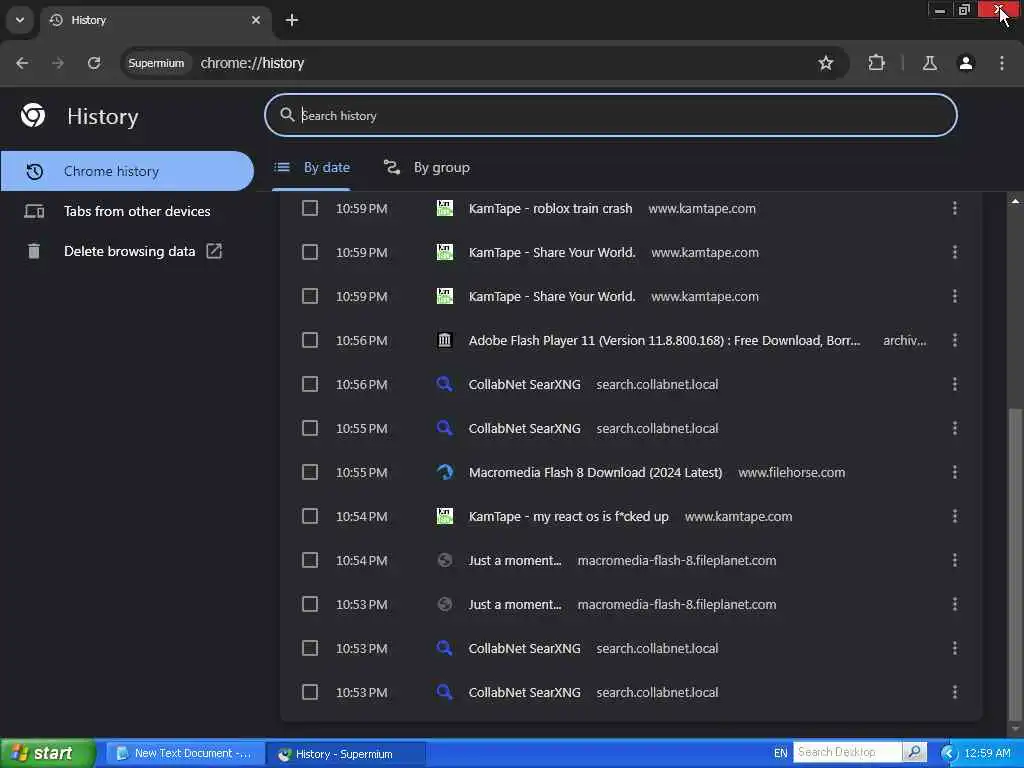Switch to New Text Document taskbar window
1024x768 pixels.
click(x=185, y=754)
